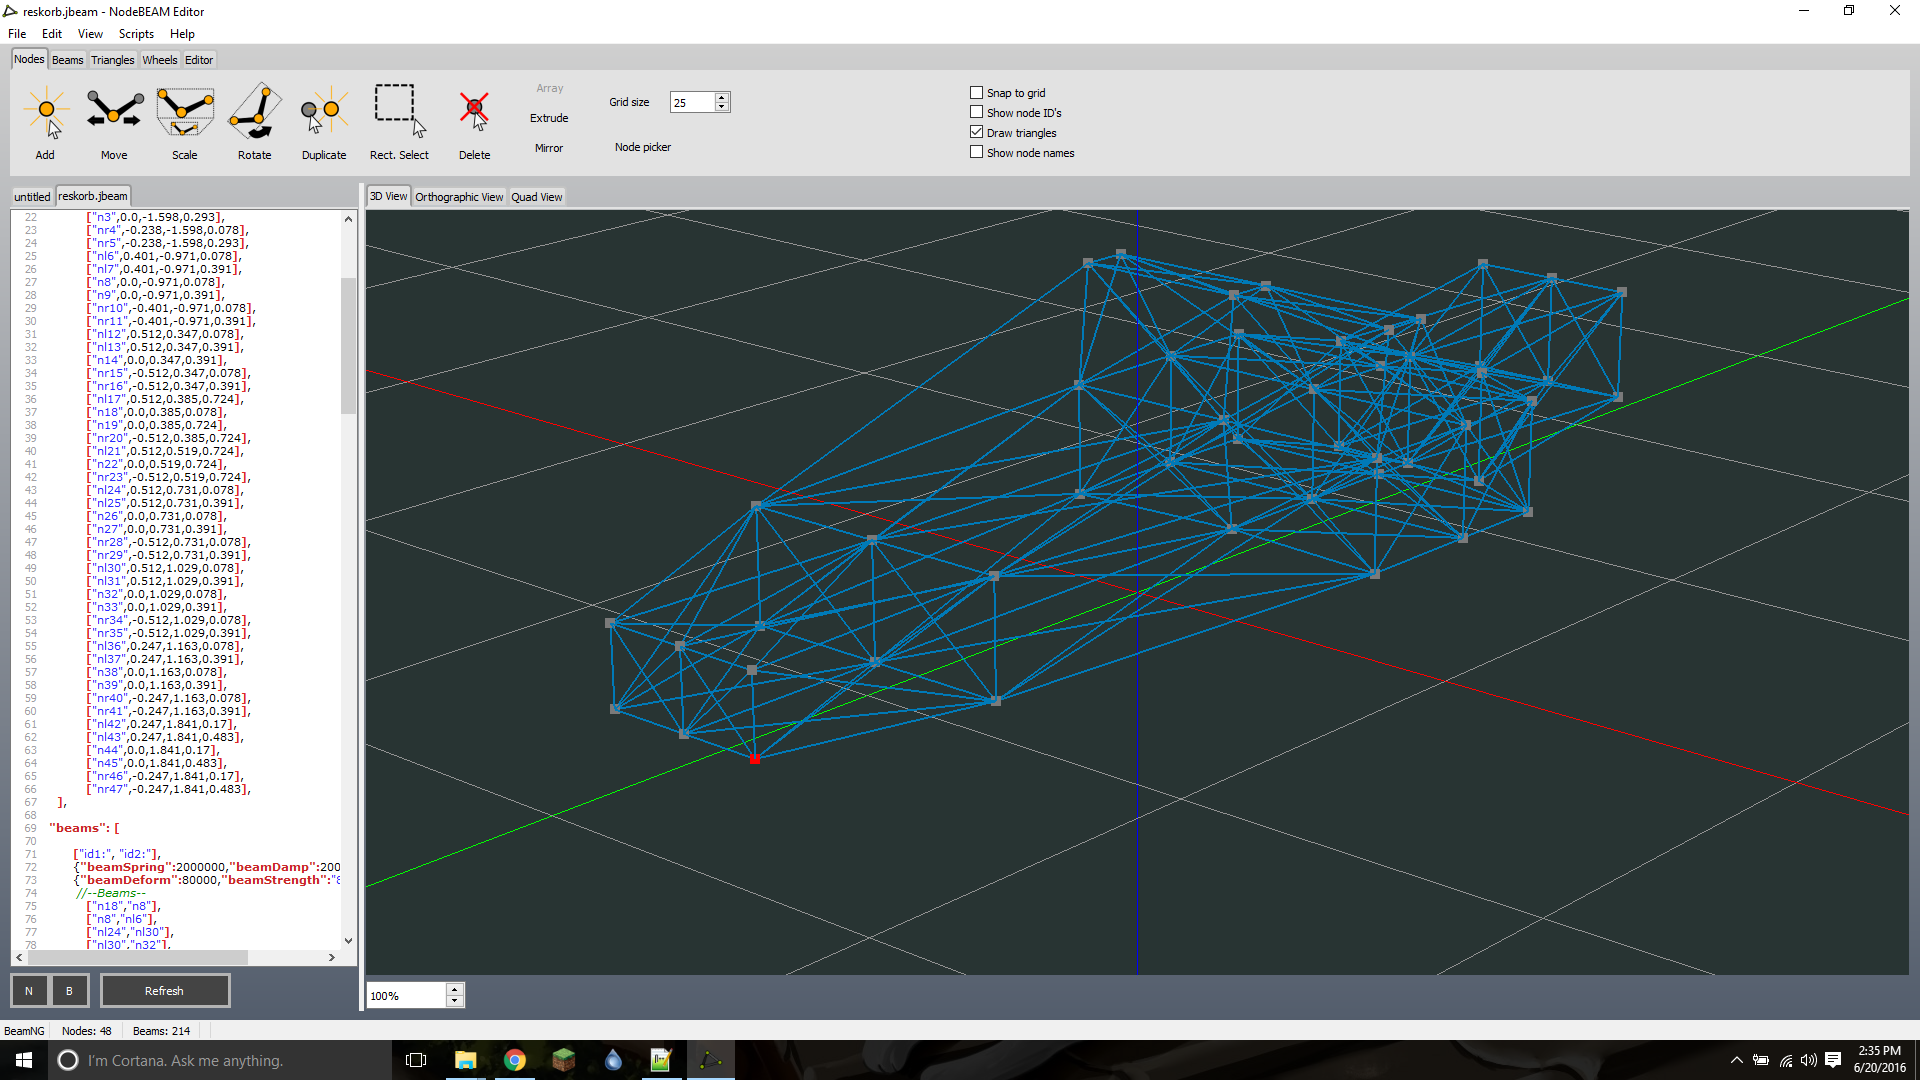The height and width of the screenshot is (1080, 1920).
Task: Open Windows Start menu
Action: pos(24,1060)
